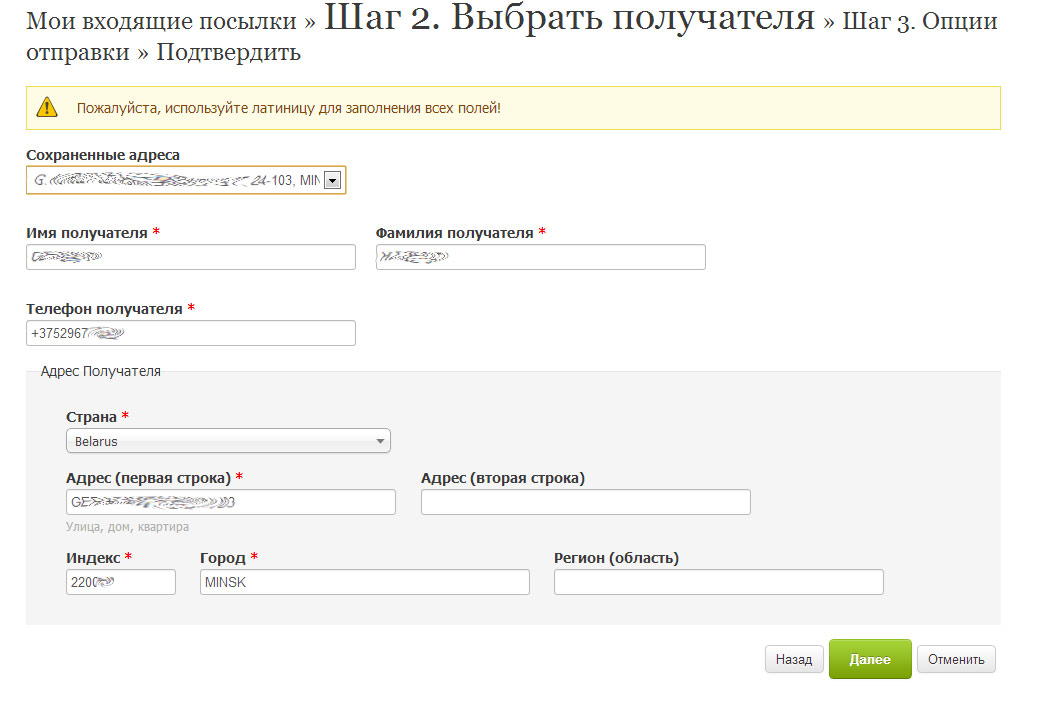Image resolution: width=1046 pixels, height=705 pixels.
Task: Select the Шаг 2. Выбрать получателя heading
Action: pos(570,18)
